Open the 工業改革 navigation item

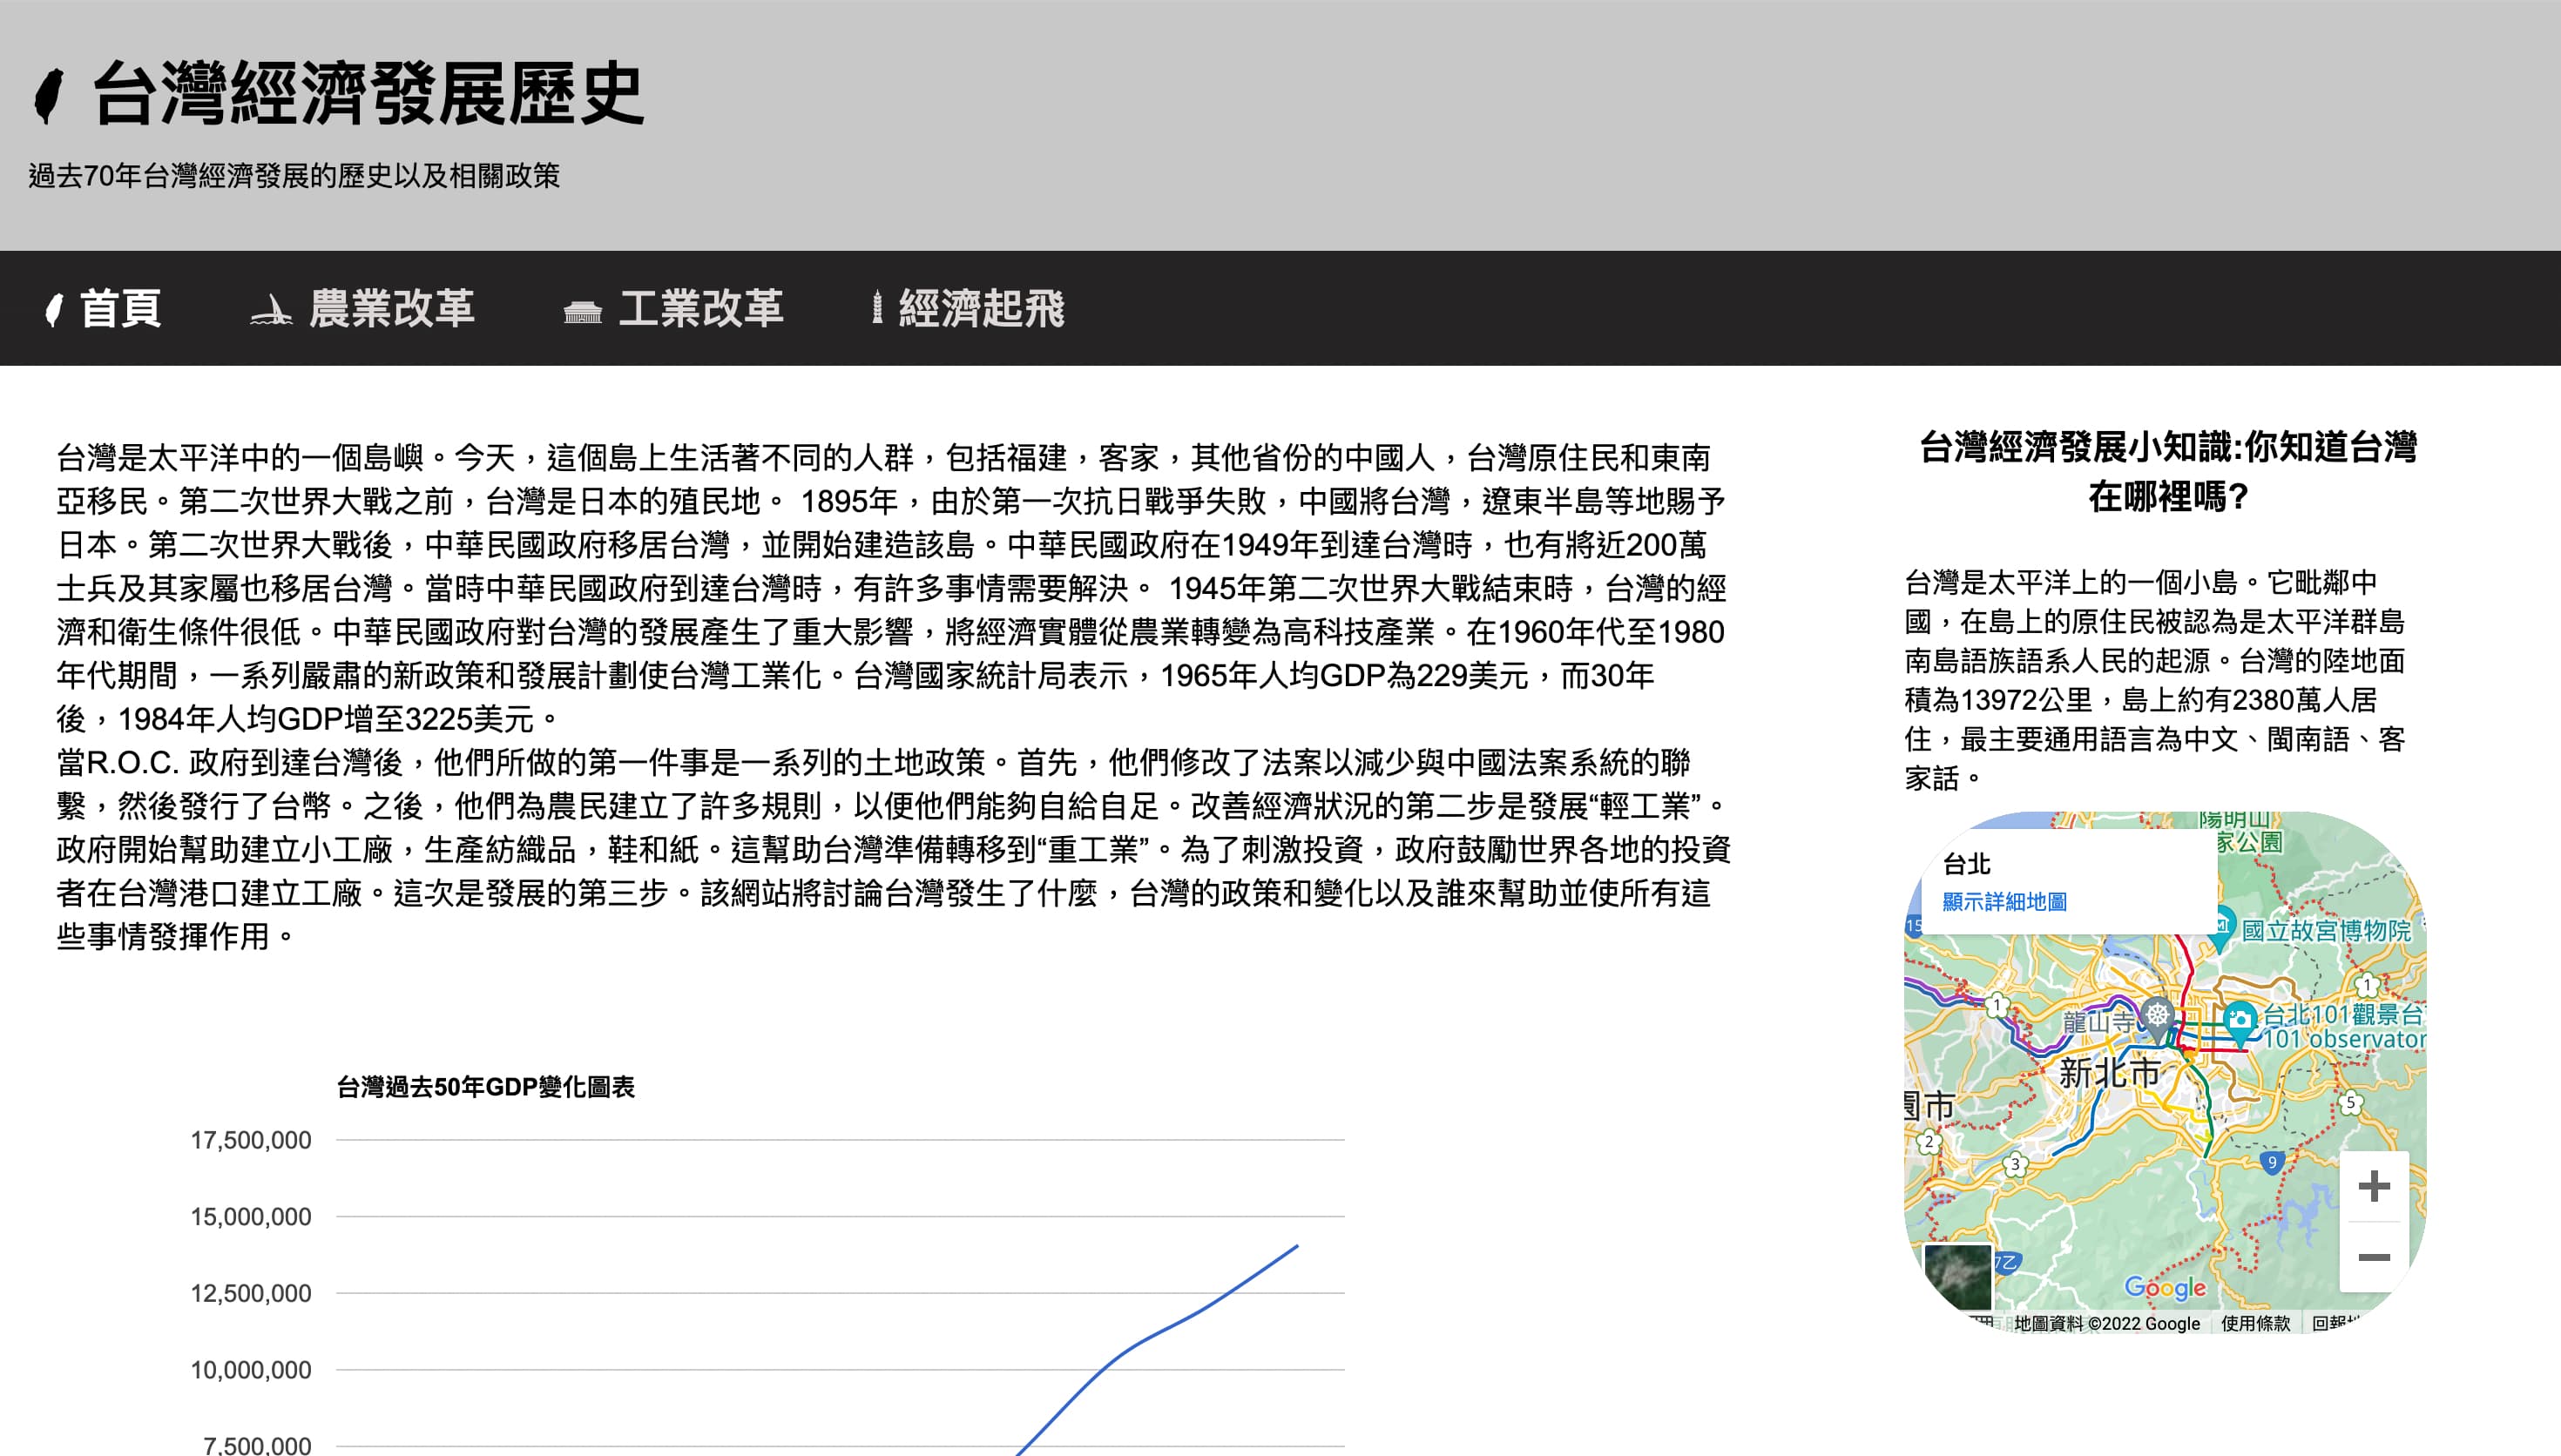700,308
